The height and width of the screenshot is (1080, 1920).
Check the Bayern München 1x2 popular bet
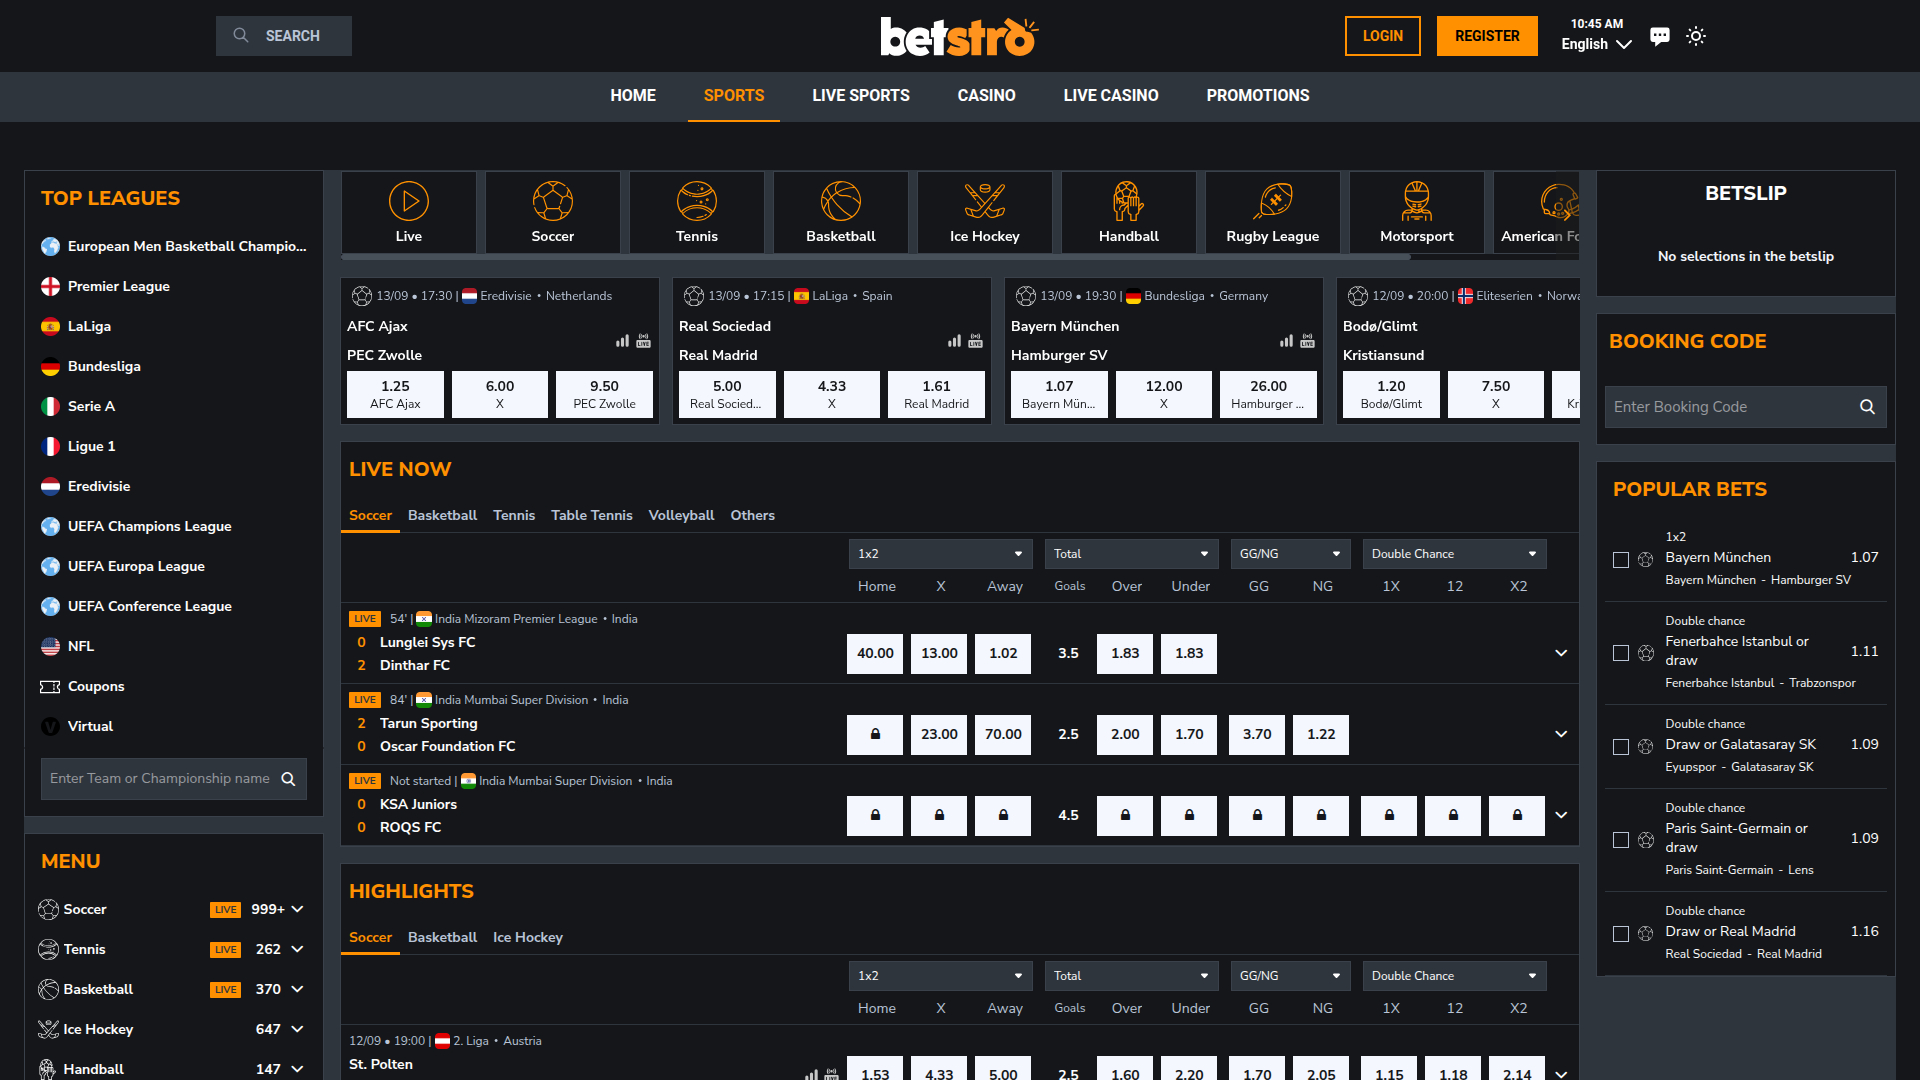pos(1621,561)
